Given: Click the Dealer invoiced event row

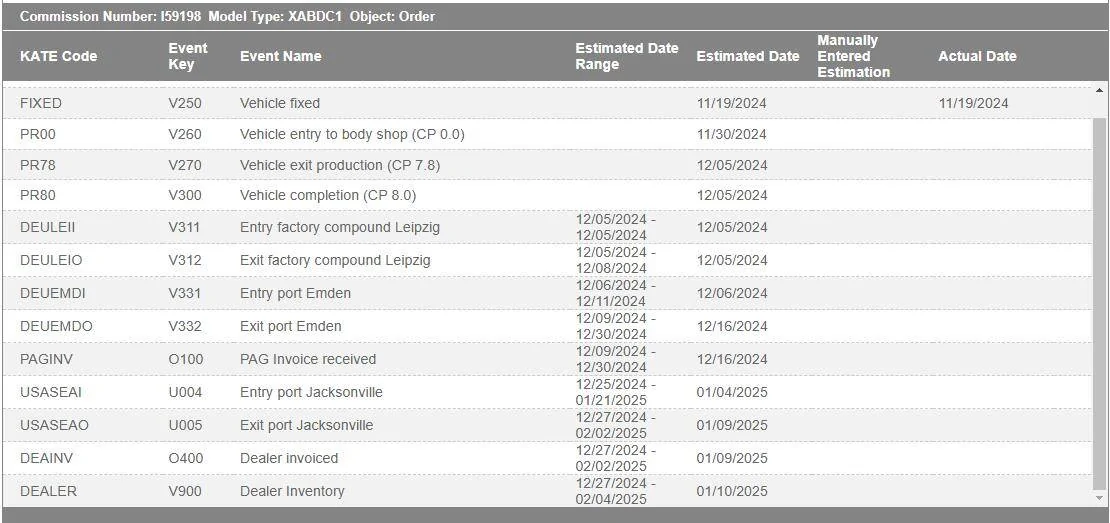Looking at the screenshot, I should (x=289, y=458).
